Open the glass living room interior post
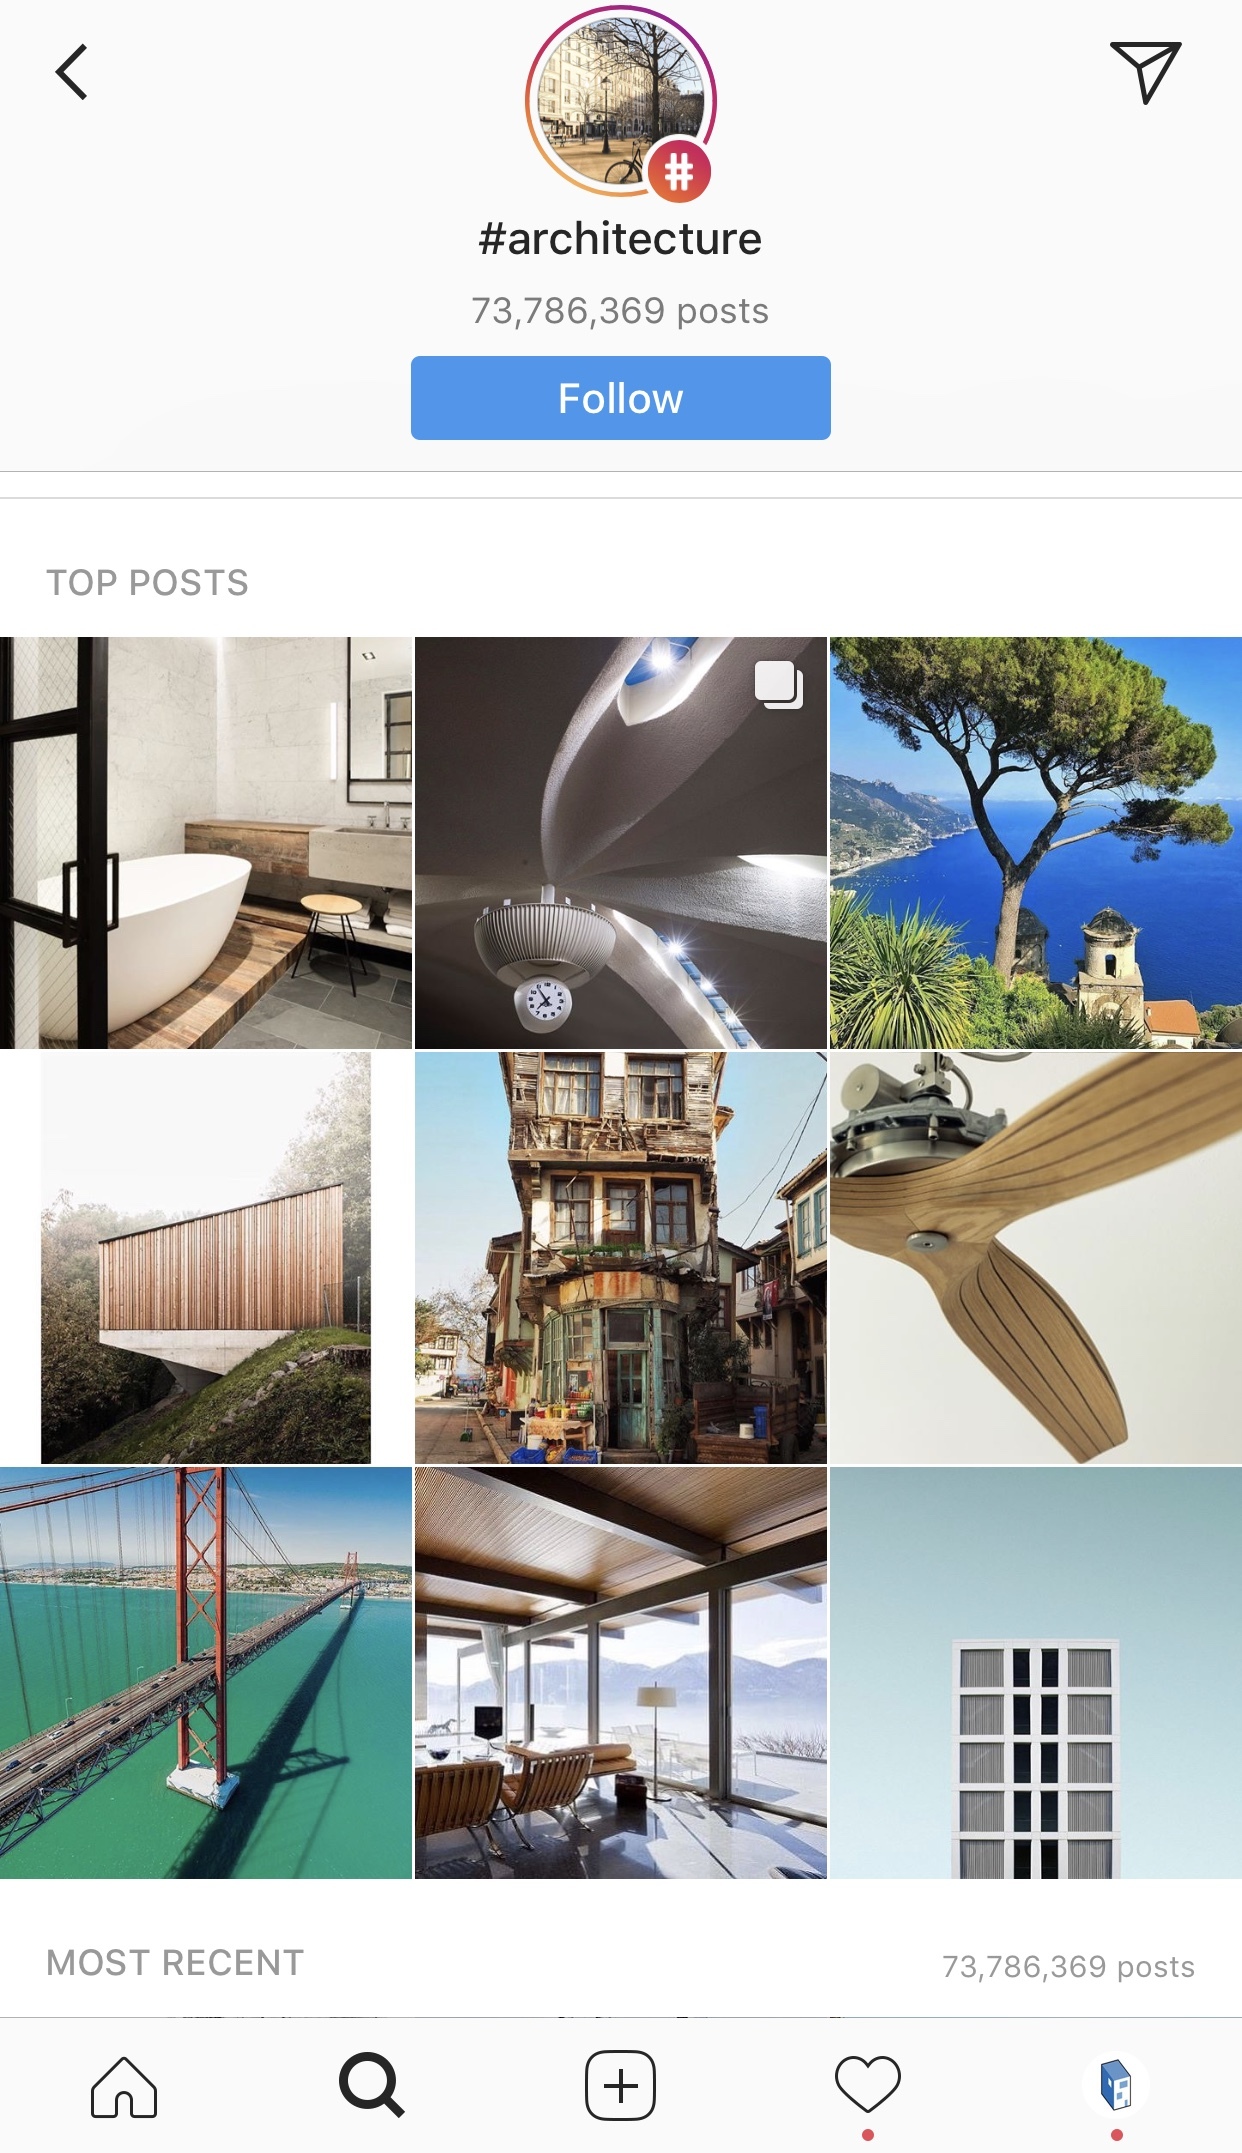The width and height of the screenshot is (1242, 2153). (x=621, y=1673)
